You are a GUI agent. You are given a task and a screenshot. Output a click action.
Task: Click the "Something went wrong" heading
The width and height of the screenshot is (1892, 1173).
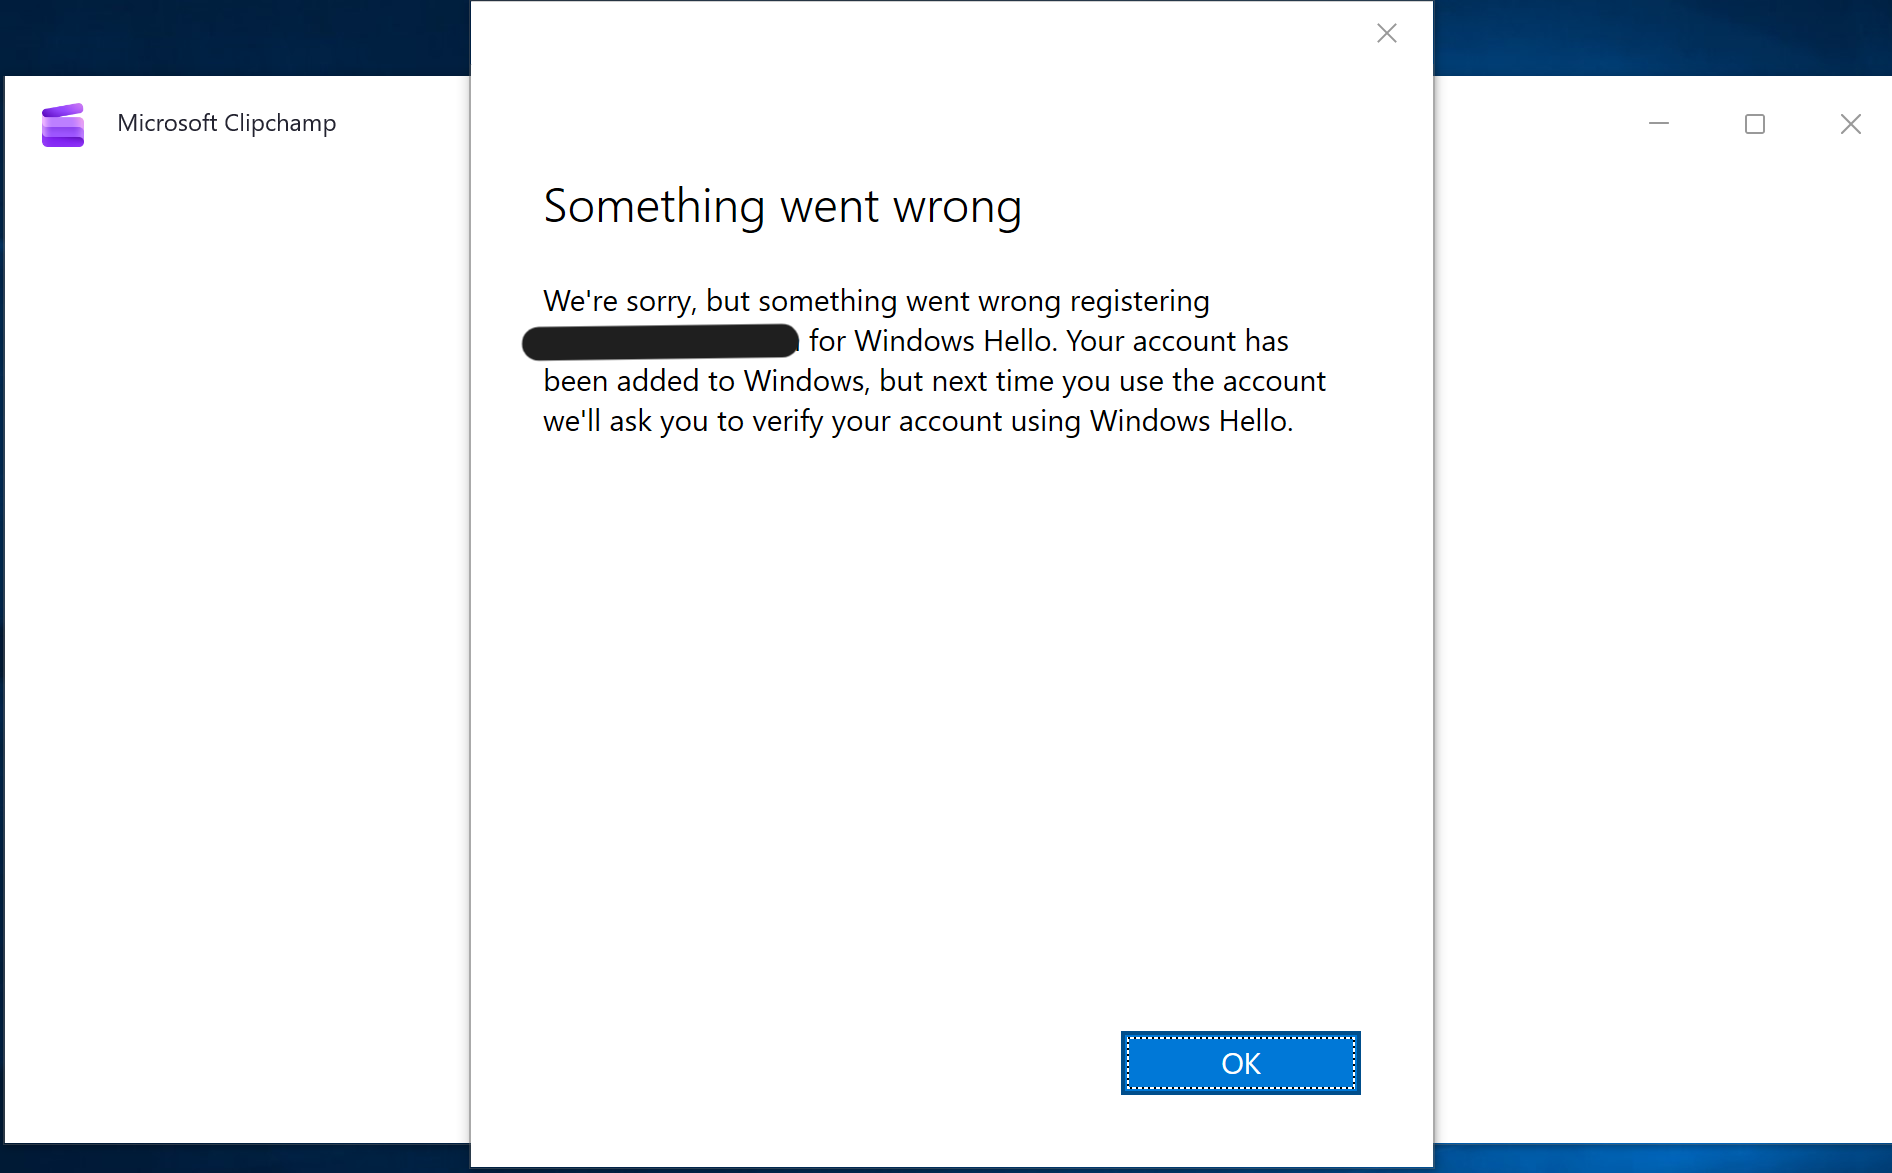(782, 207)
